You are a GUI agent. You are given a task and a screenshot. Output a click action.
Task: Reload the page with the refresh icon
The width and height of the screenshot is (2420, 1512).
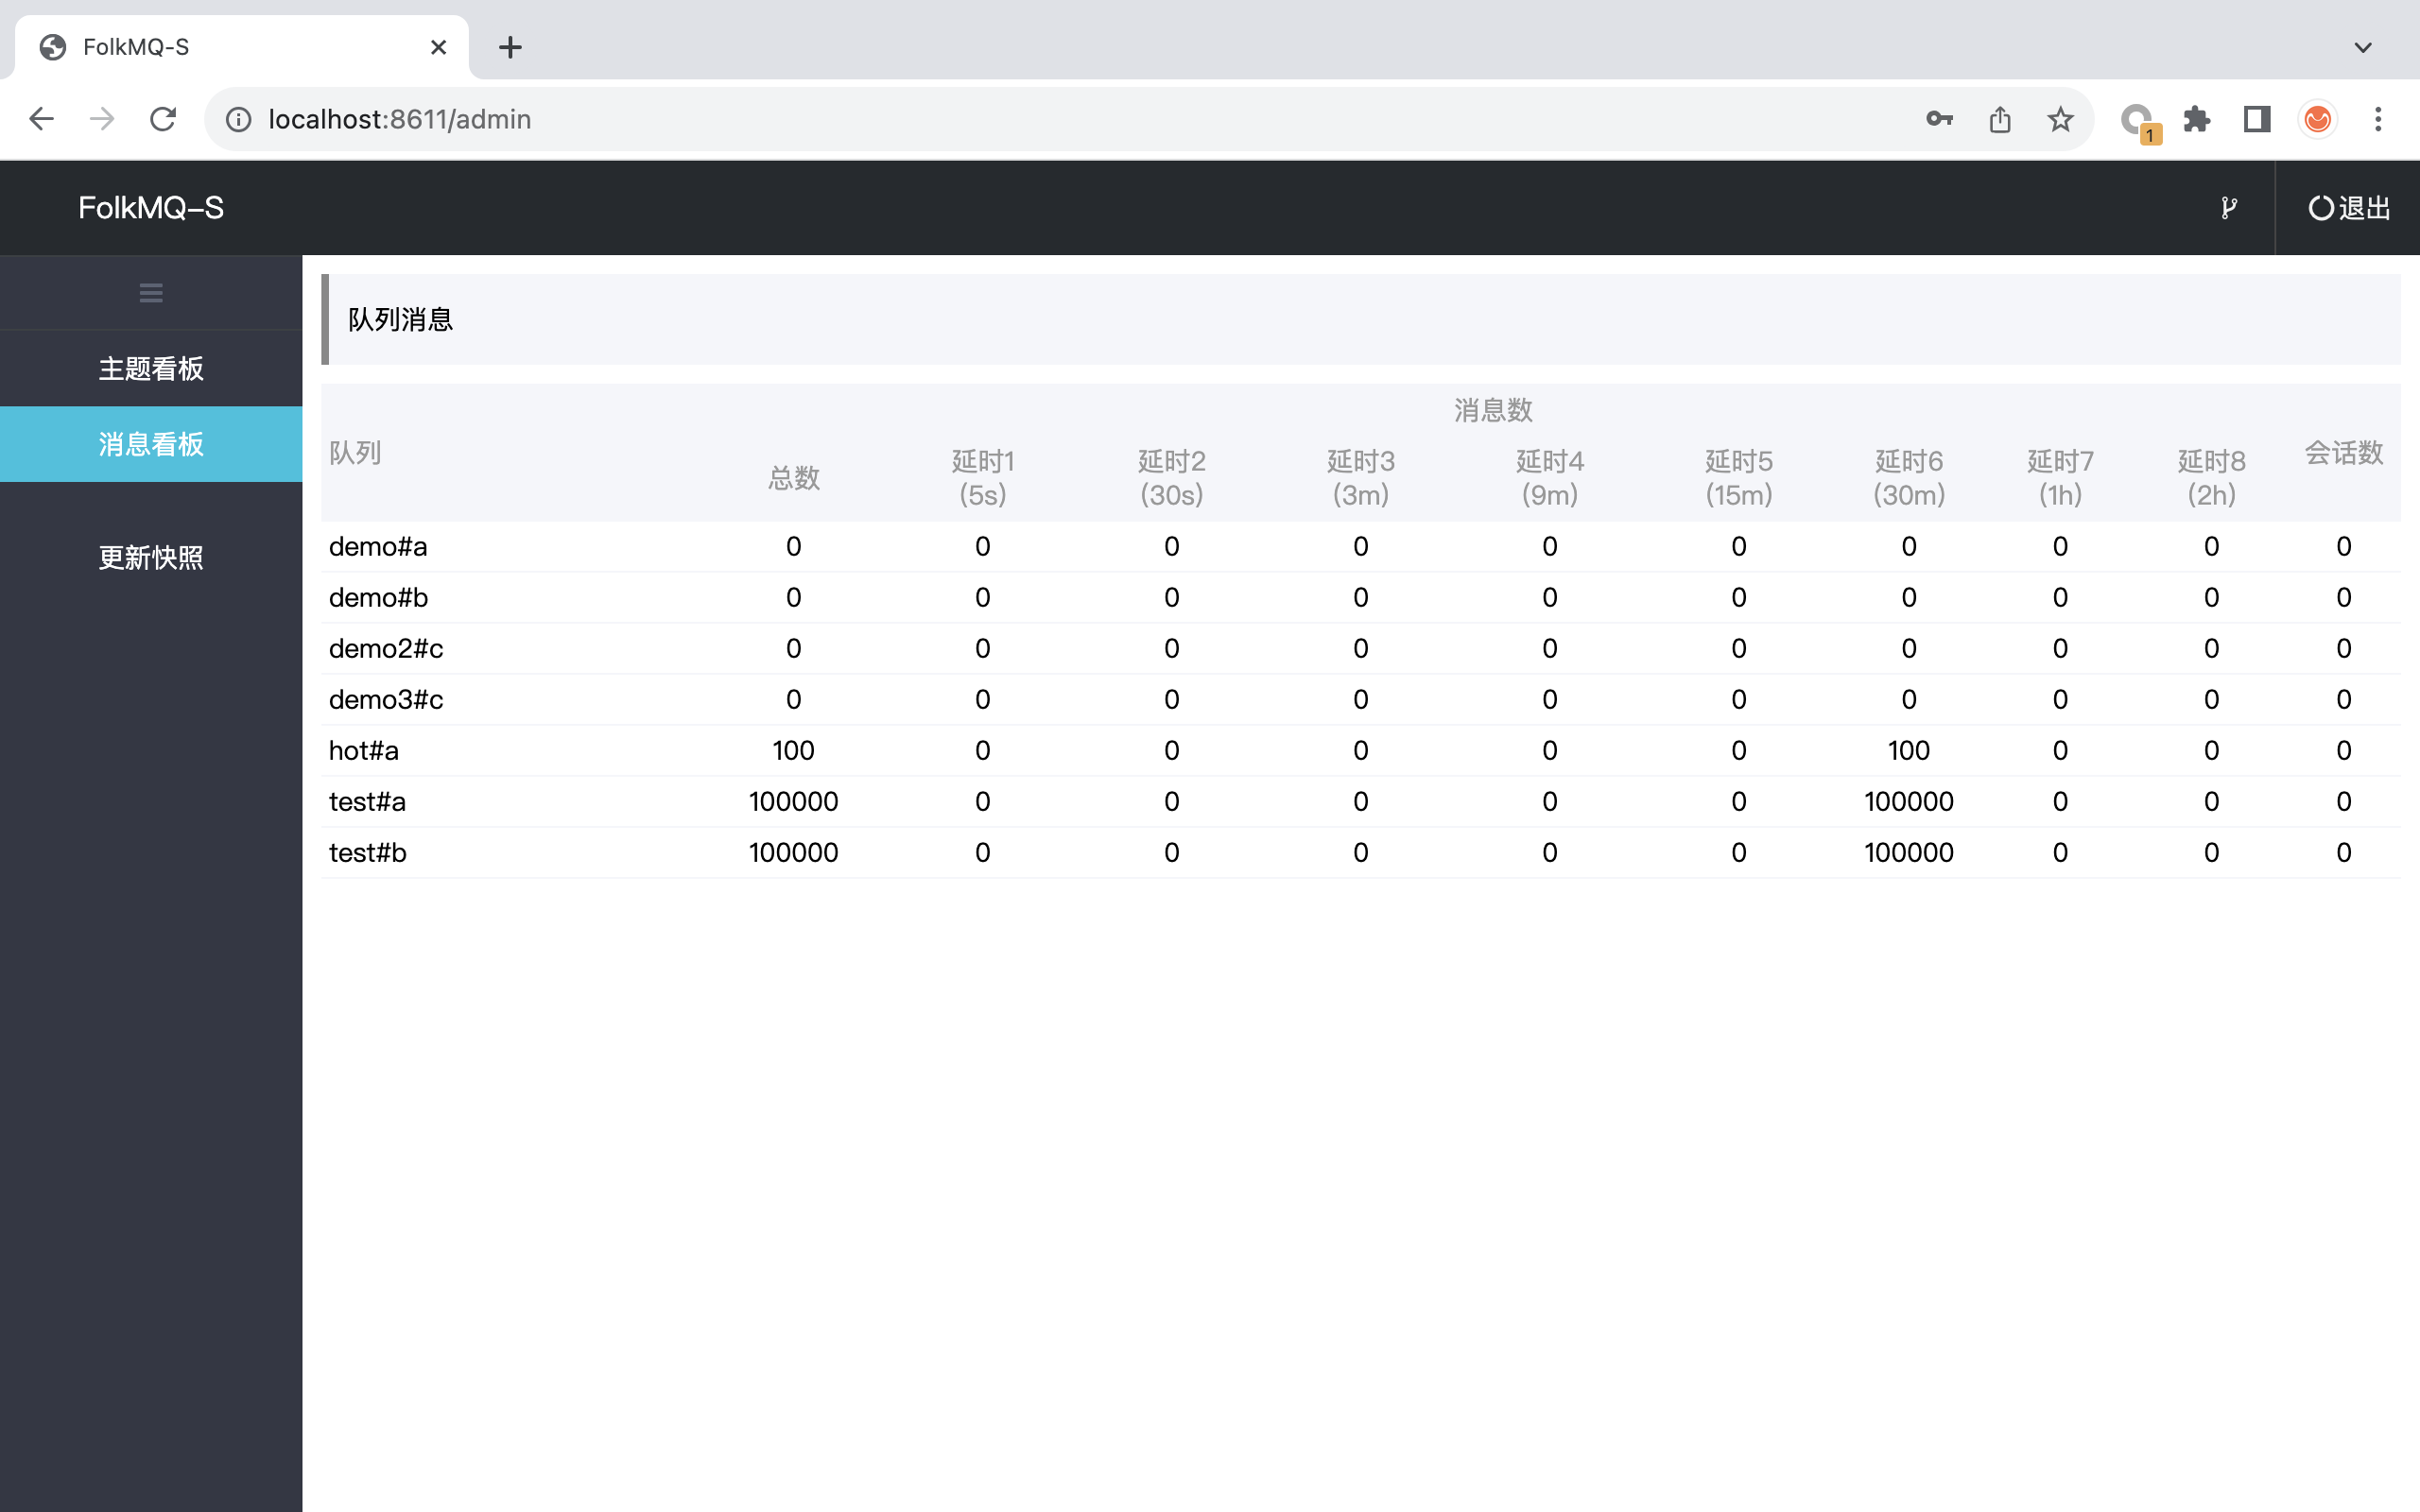[163, 118]
